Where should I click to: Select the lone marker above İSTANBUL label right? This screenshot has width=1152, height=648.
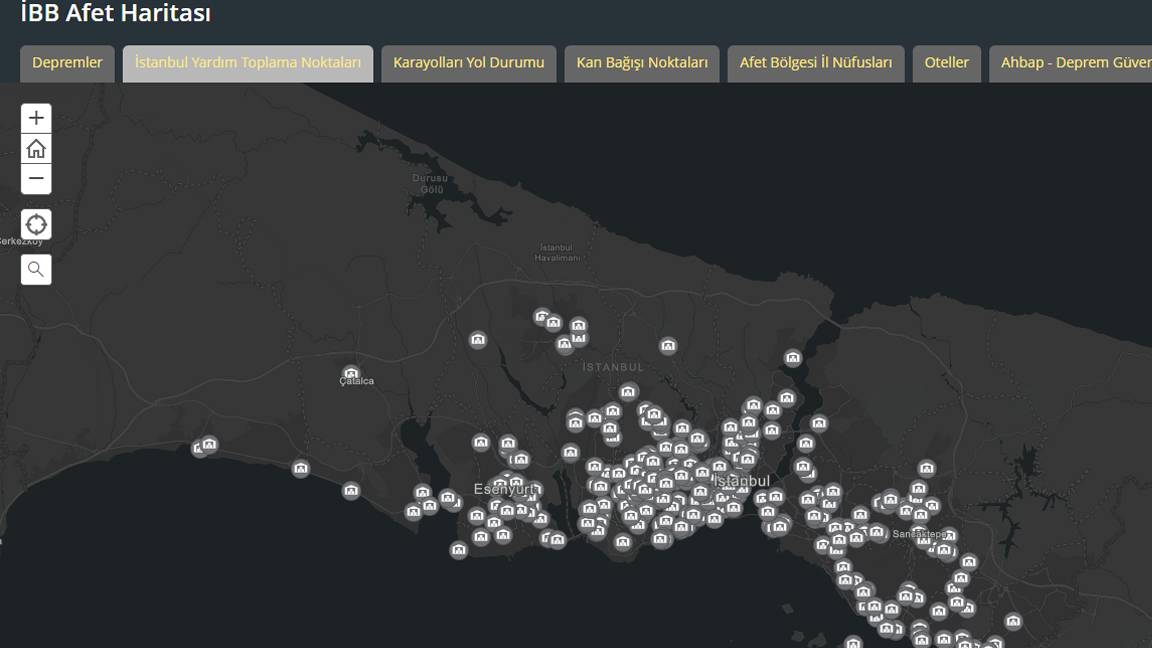(x=668, y=345)
